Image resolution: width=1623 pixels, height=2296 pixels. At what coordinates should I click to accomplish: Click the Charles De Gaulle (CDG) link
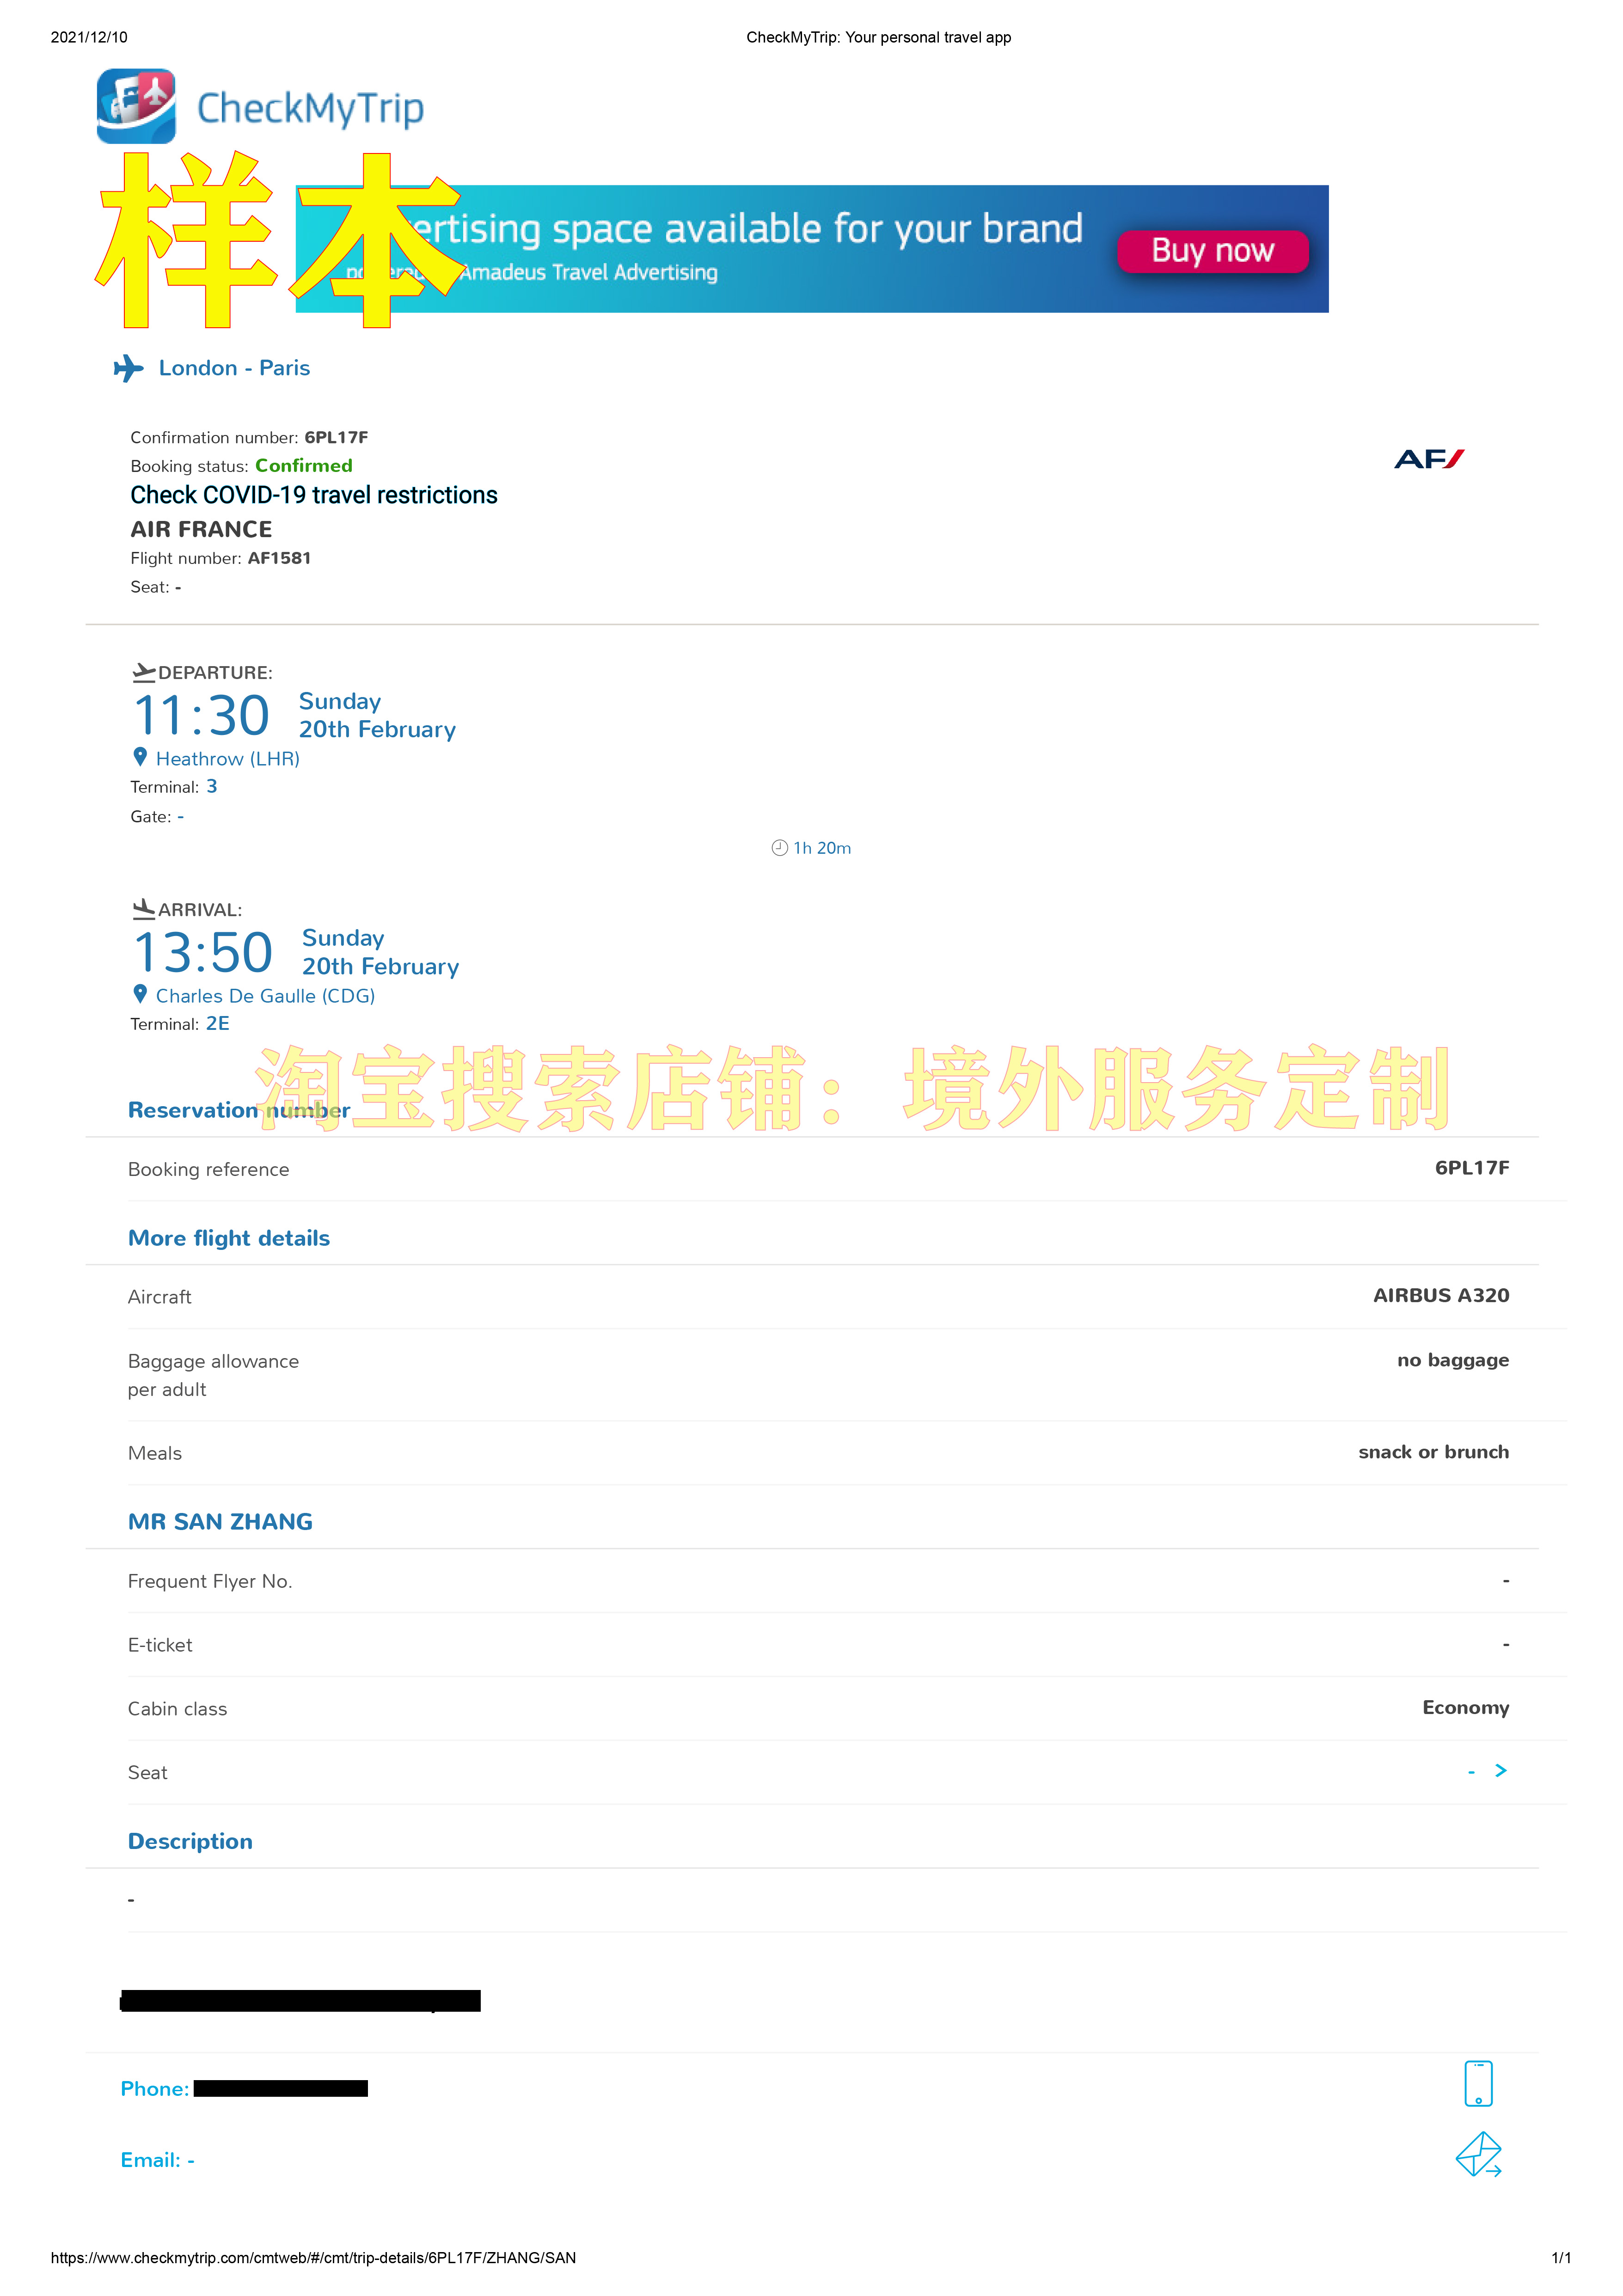[265, 996]
